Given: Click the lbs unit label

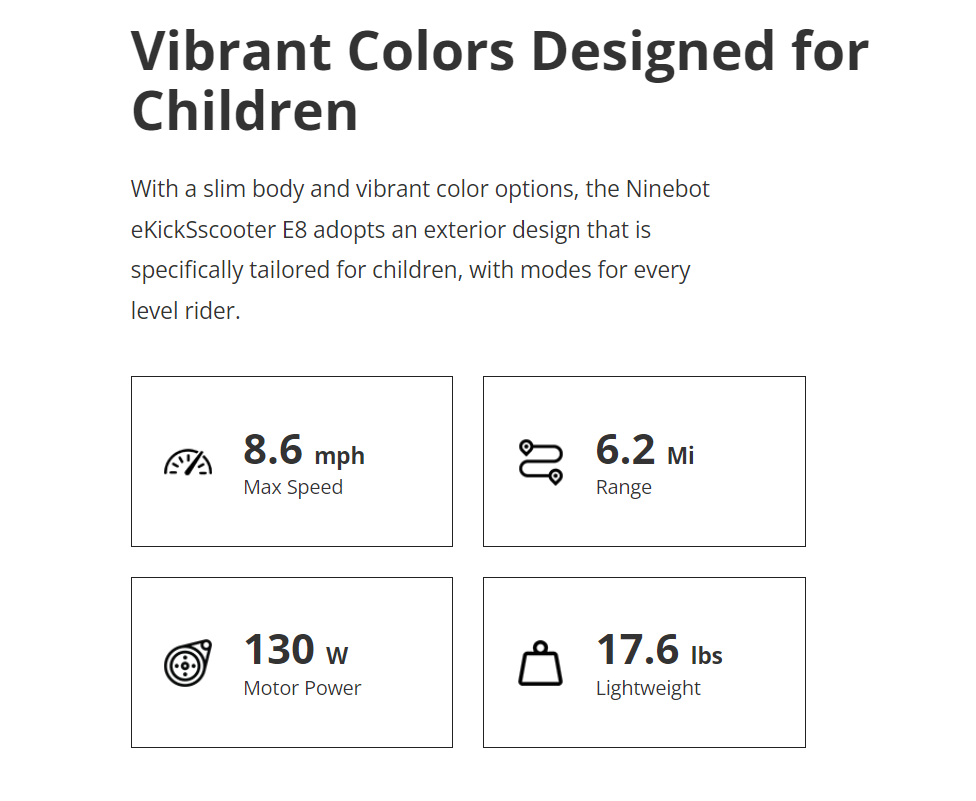Looking at the screenshot, I should 706,656.
